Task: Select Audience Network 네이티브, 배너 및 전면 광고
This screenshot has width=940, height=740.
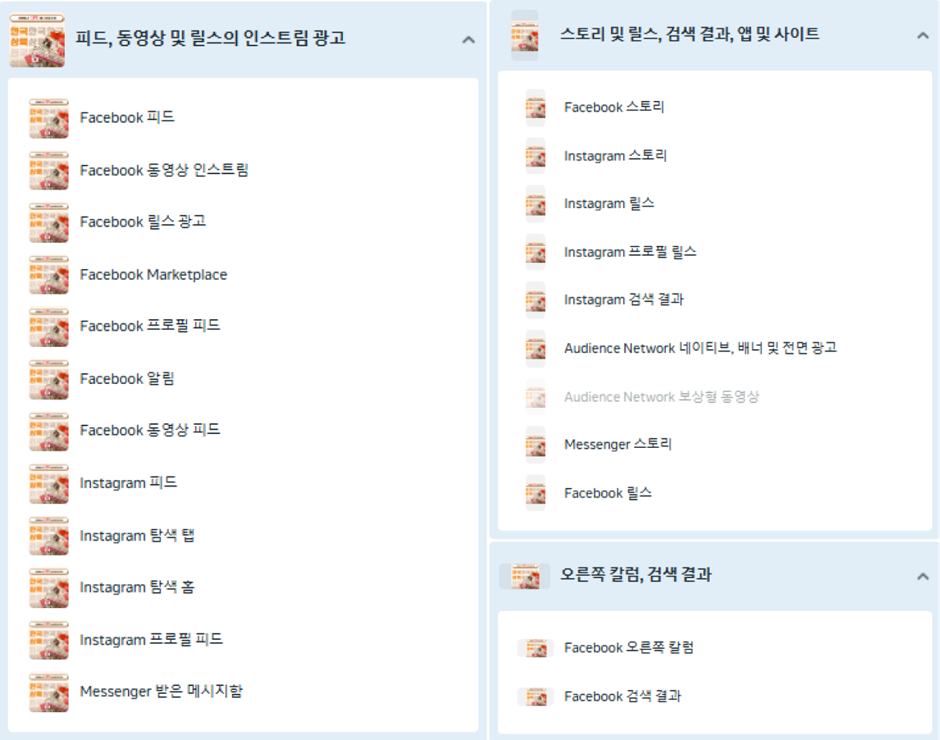Action: (700, 348)
